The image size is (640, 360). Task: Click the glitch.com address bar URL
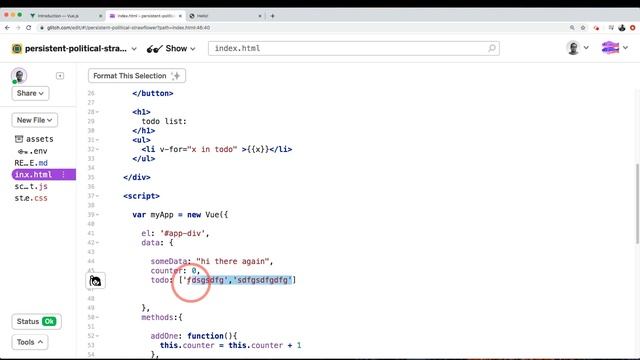(x=128, y=28)
